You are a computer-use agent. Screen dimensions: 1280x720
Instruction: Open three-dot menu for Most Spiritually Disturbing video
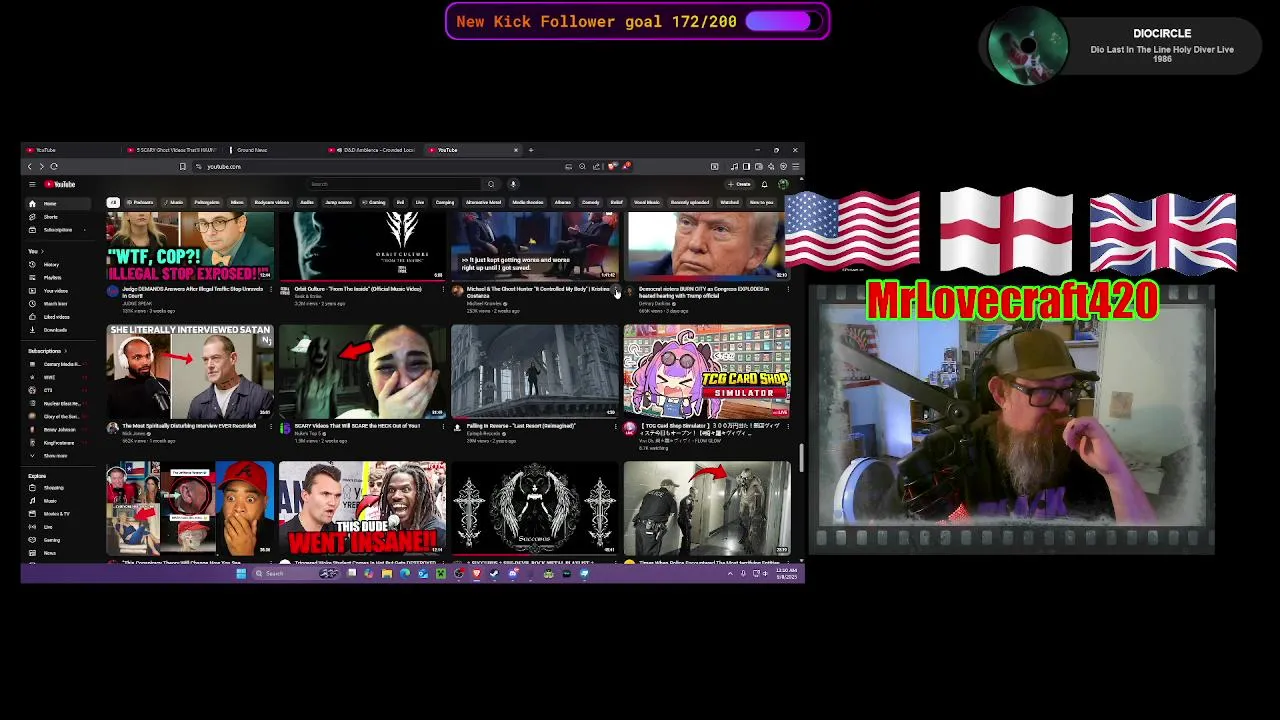271,426
